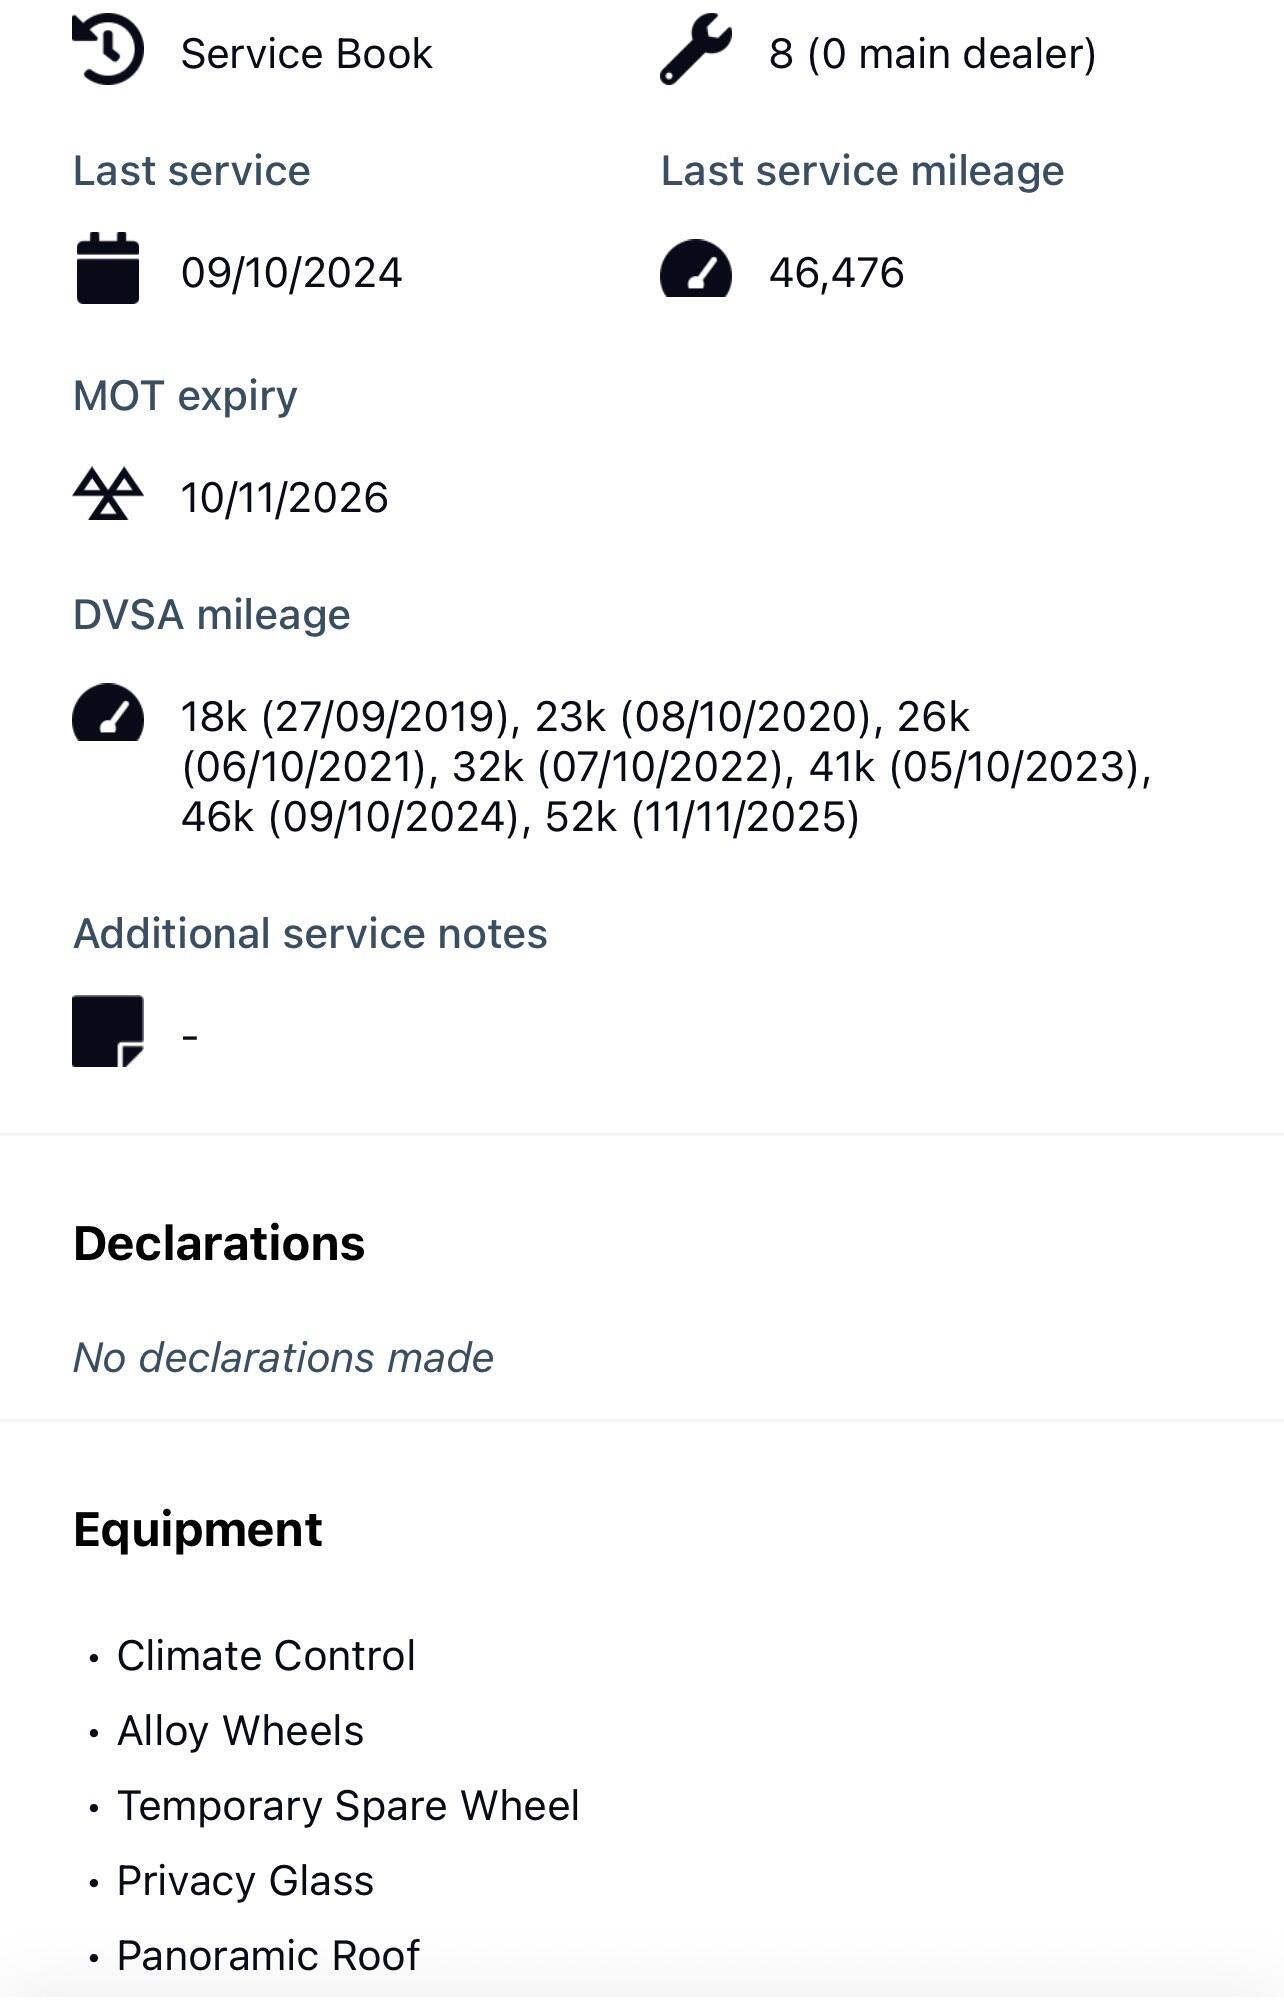Tap the Equipment heading
The height and width of the screenshot is (2000, 1284).
[197, 1530]
